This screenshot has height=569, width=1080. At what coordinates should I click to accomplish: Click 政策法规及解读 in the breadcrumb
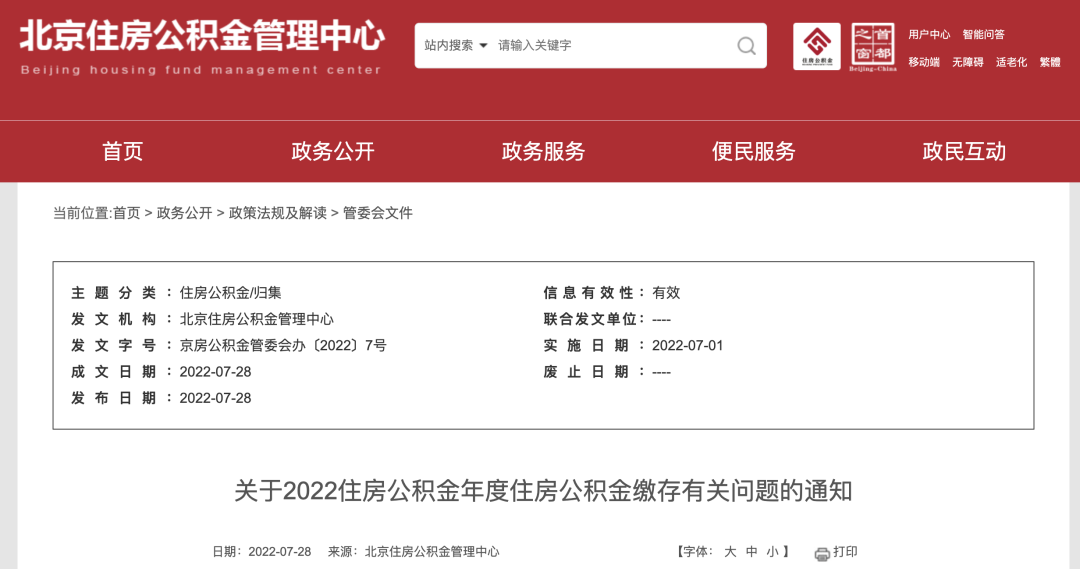tap(278, 213)
